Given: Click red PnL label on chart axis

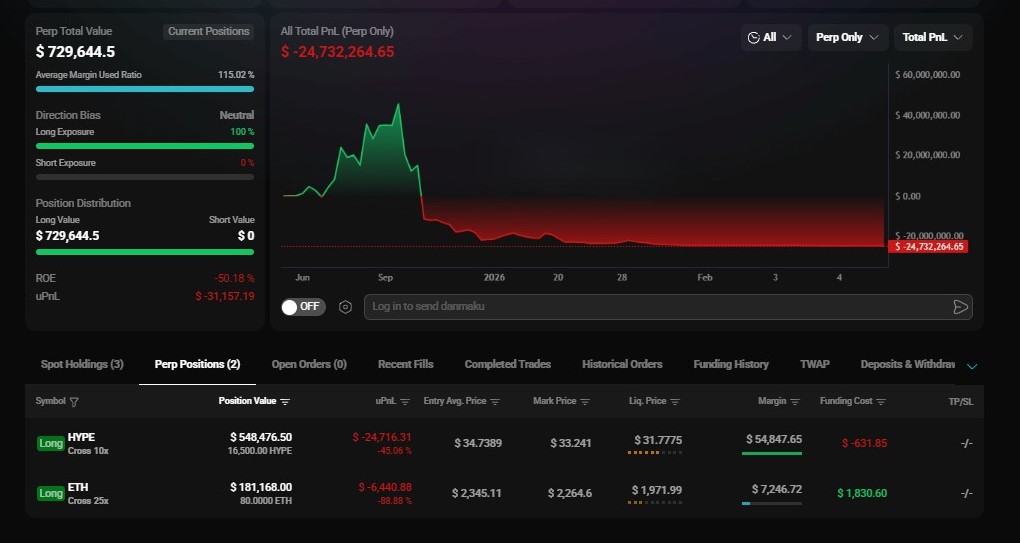Looking at the screenshot, I should coord(928,246).
